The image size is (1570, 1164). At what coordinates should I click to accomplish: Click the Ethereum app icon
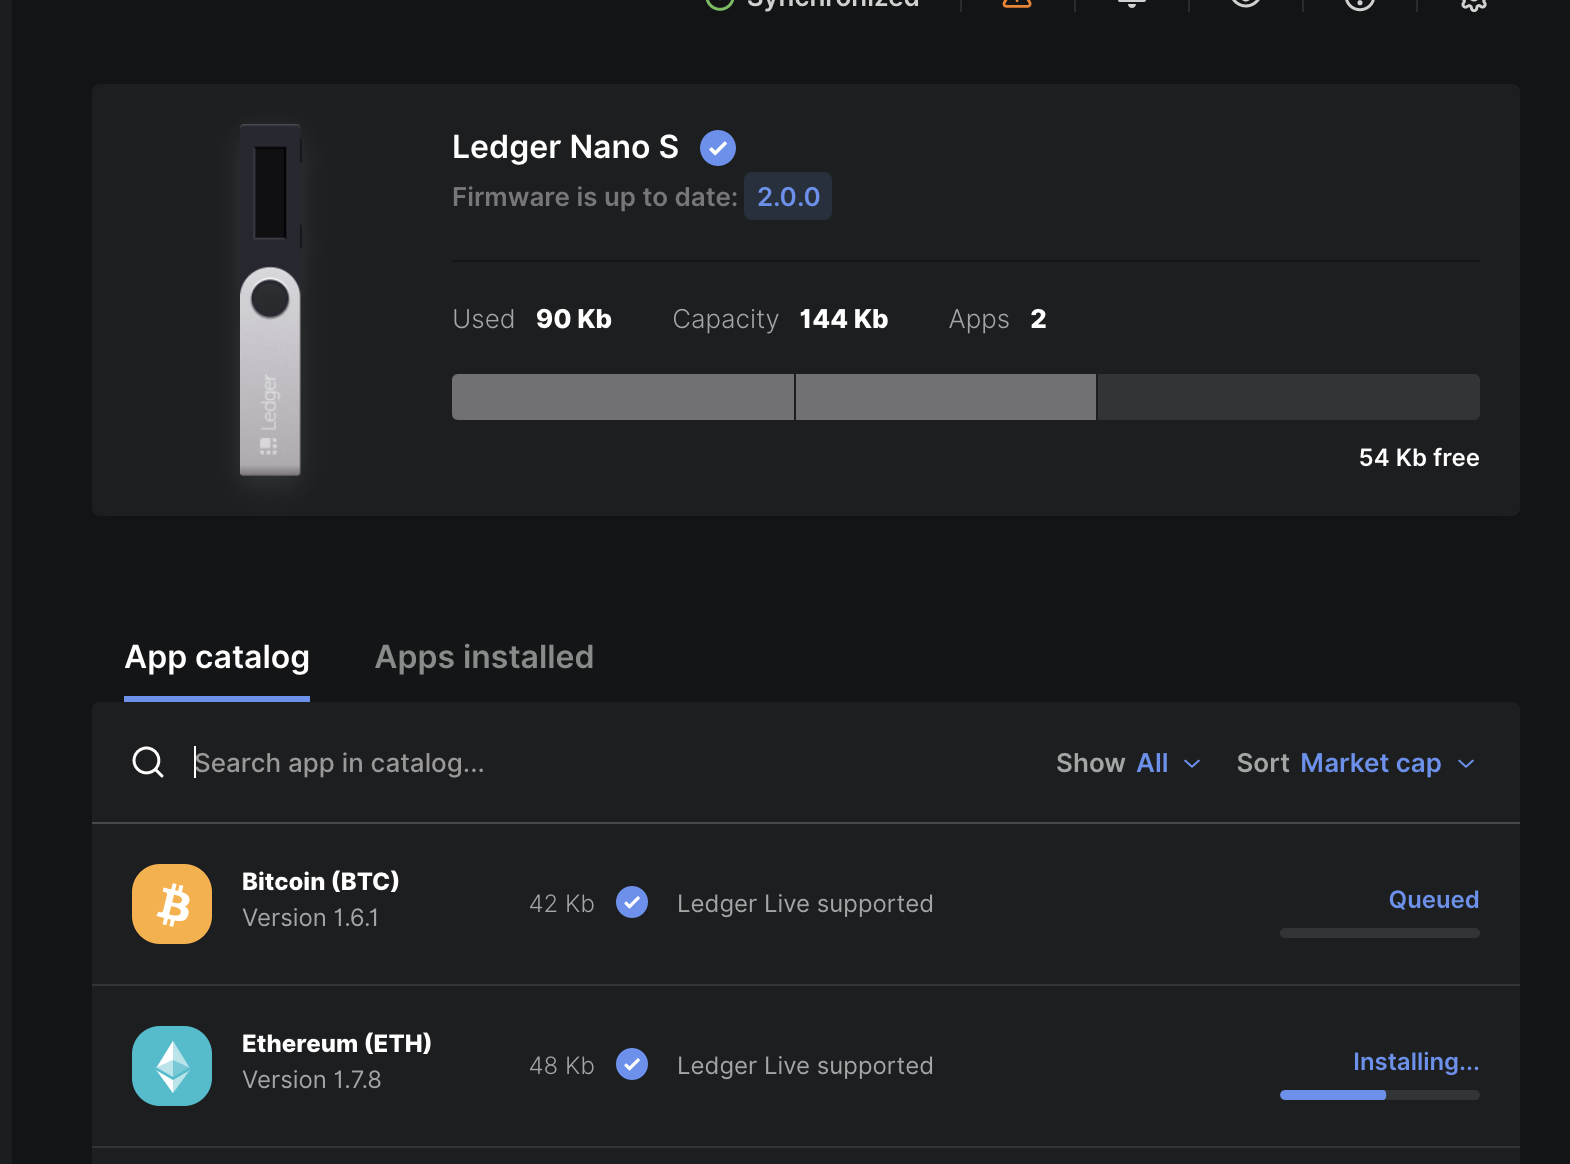pos(172,1066)
